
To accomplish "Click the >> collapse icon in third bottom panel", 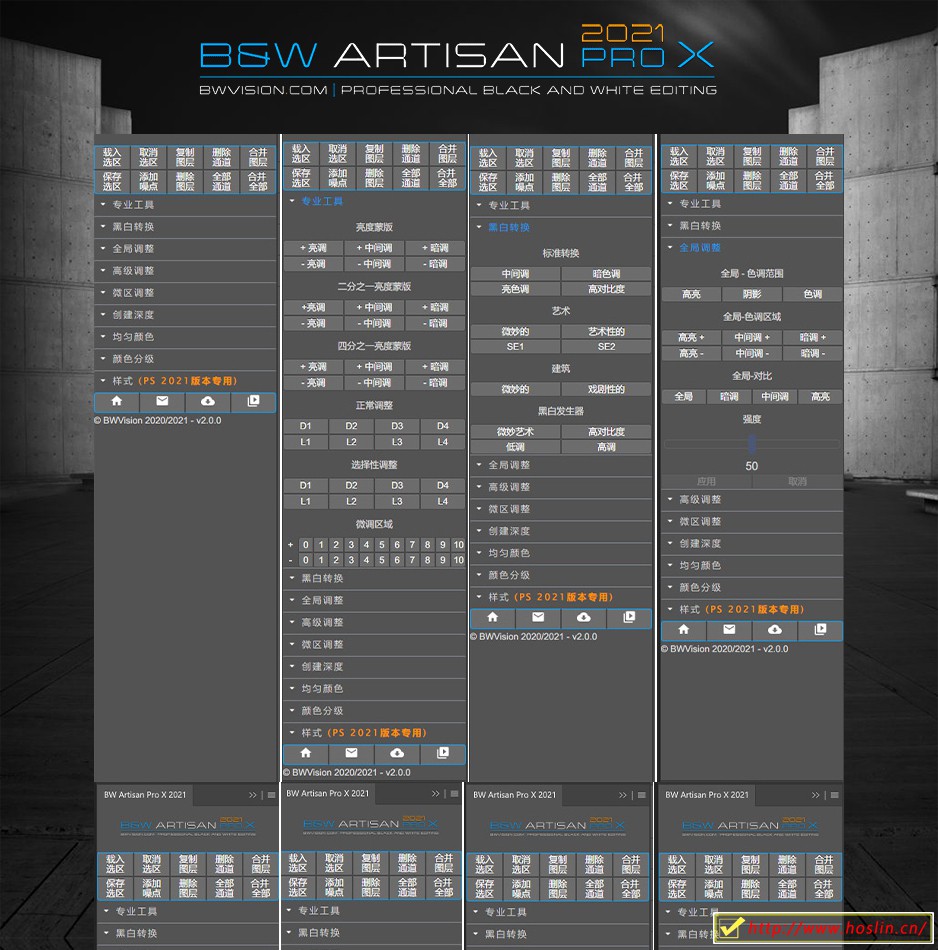I will [623, 795].
